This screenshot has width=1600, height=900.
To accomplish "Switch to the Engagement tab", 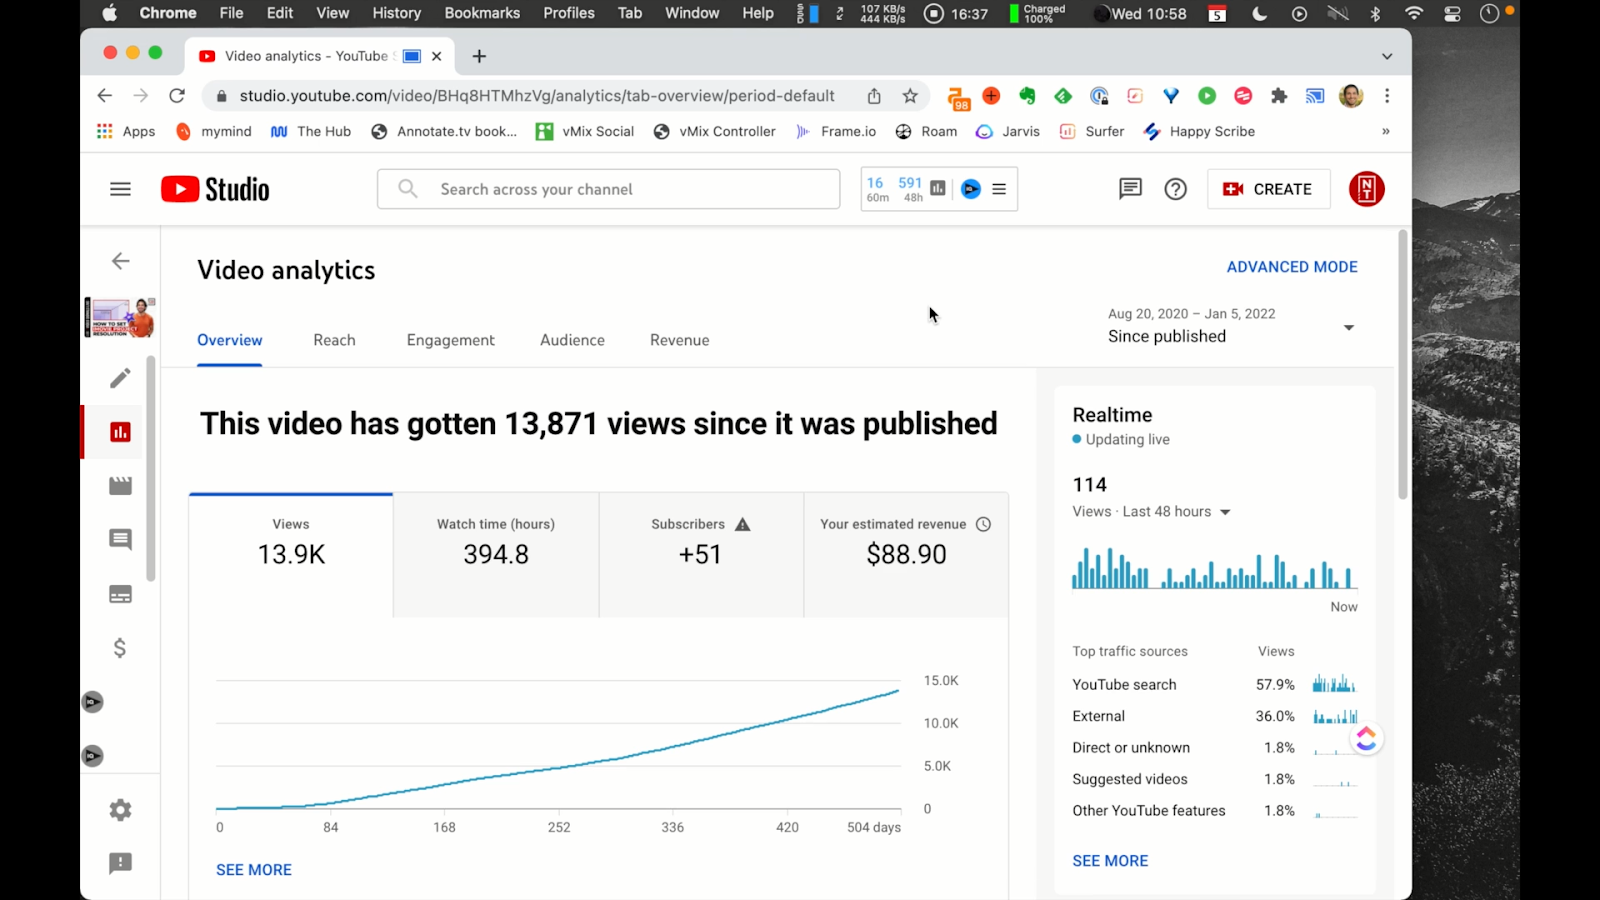I will tap(450, 340).
